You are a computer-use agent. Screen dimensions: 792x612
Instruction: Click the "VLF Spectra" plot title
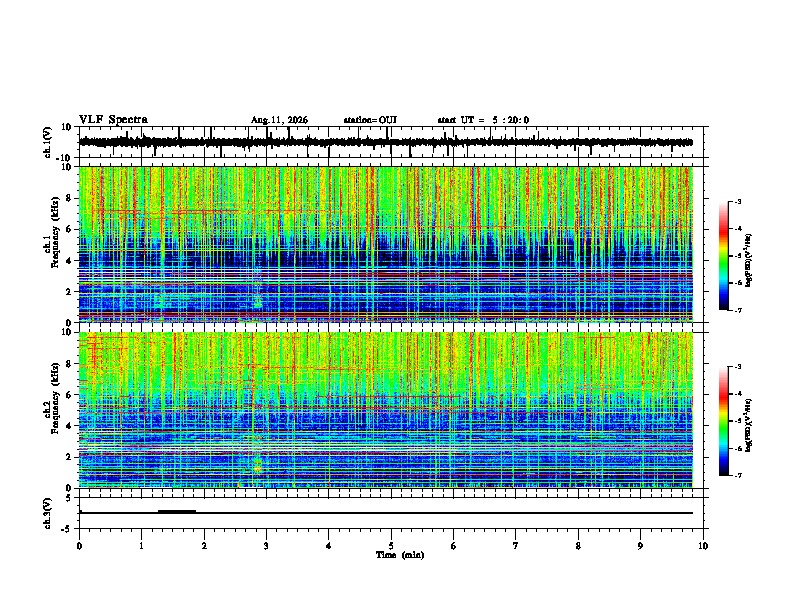[x=113, y=120]
